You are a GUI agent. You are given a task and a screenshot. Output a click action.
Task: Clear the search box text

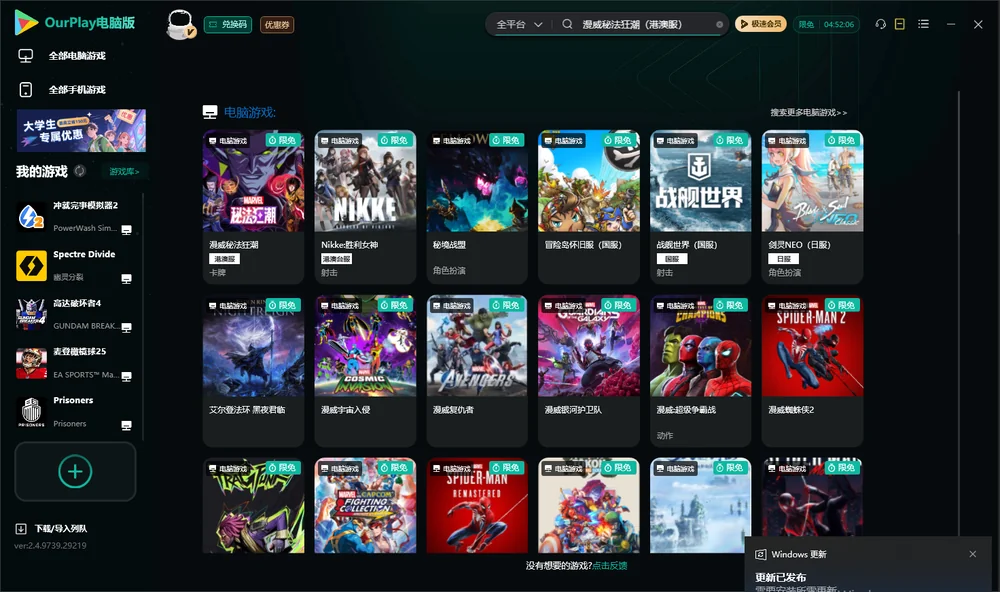719,25
